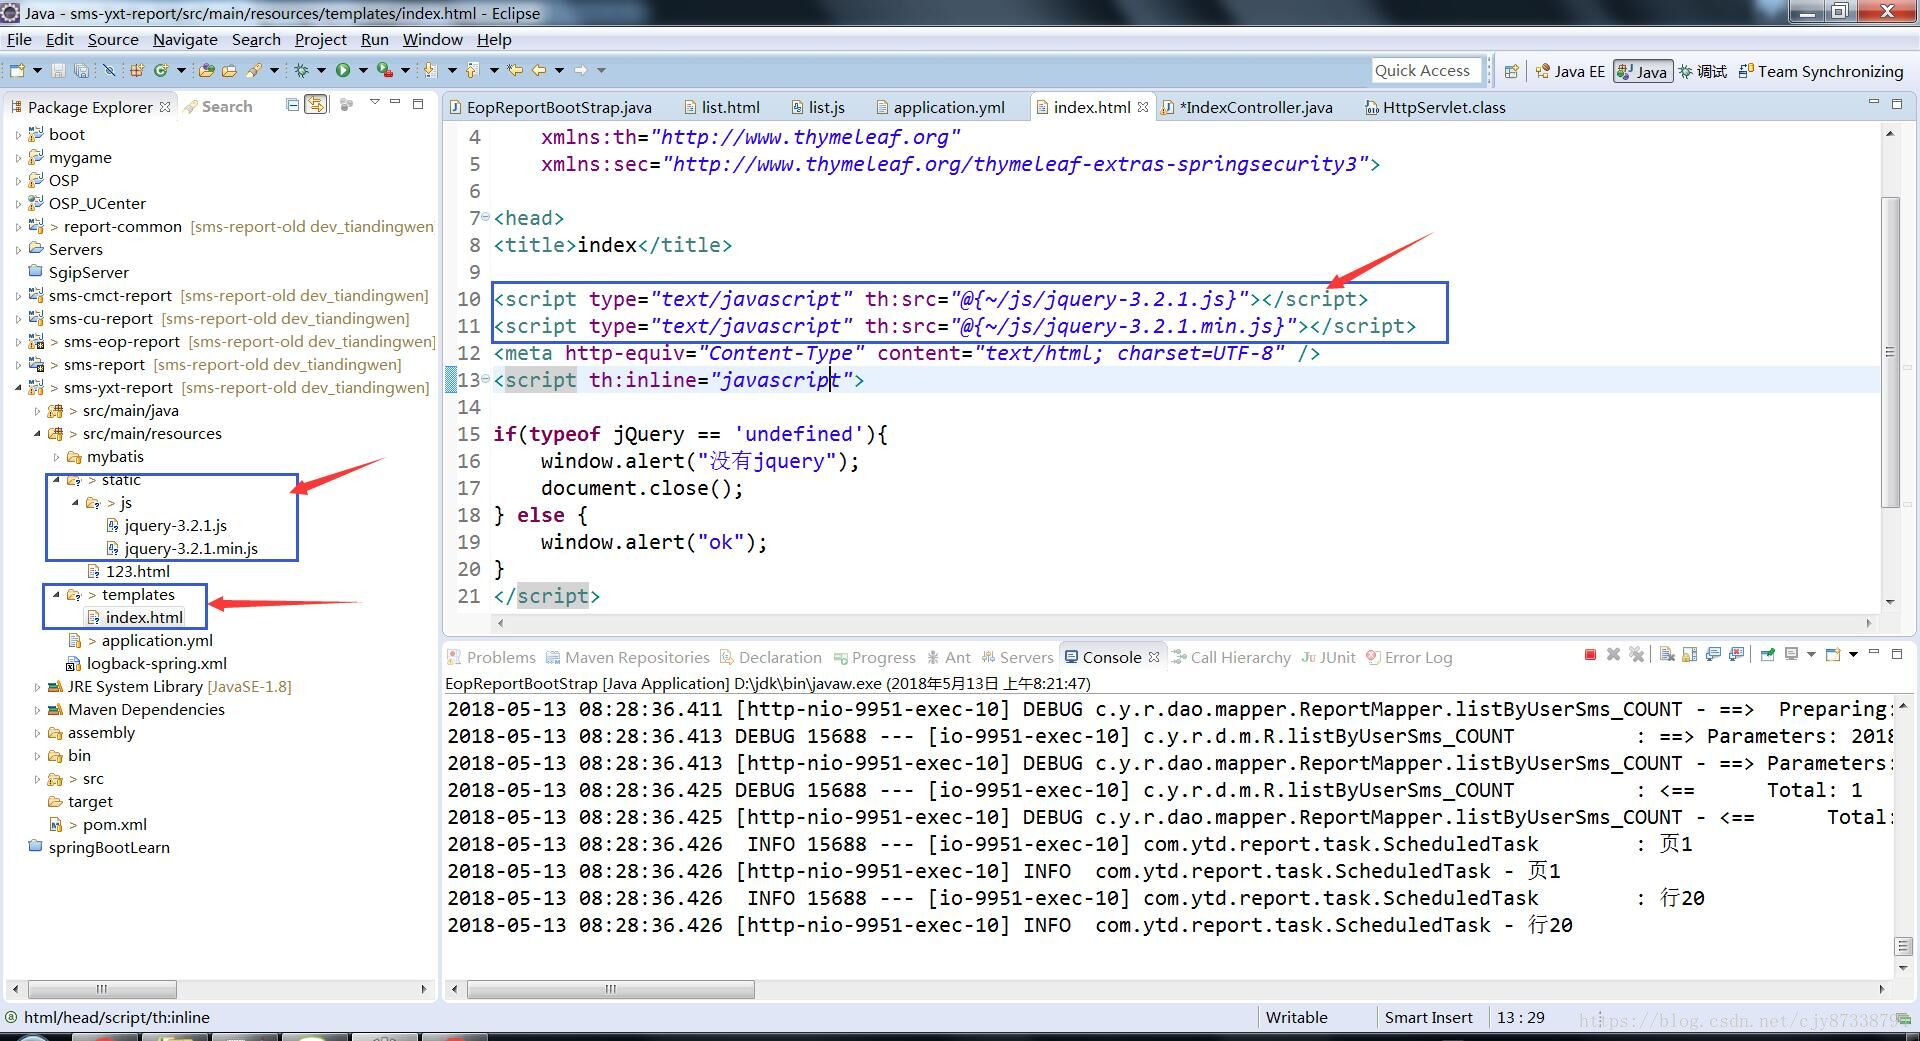Expand Maven Dependencies node
1920x1041 pixels.
(37, 709)
